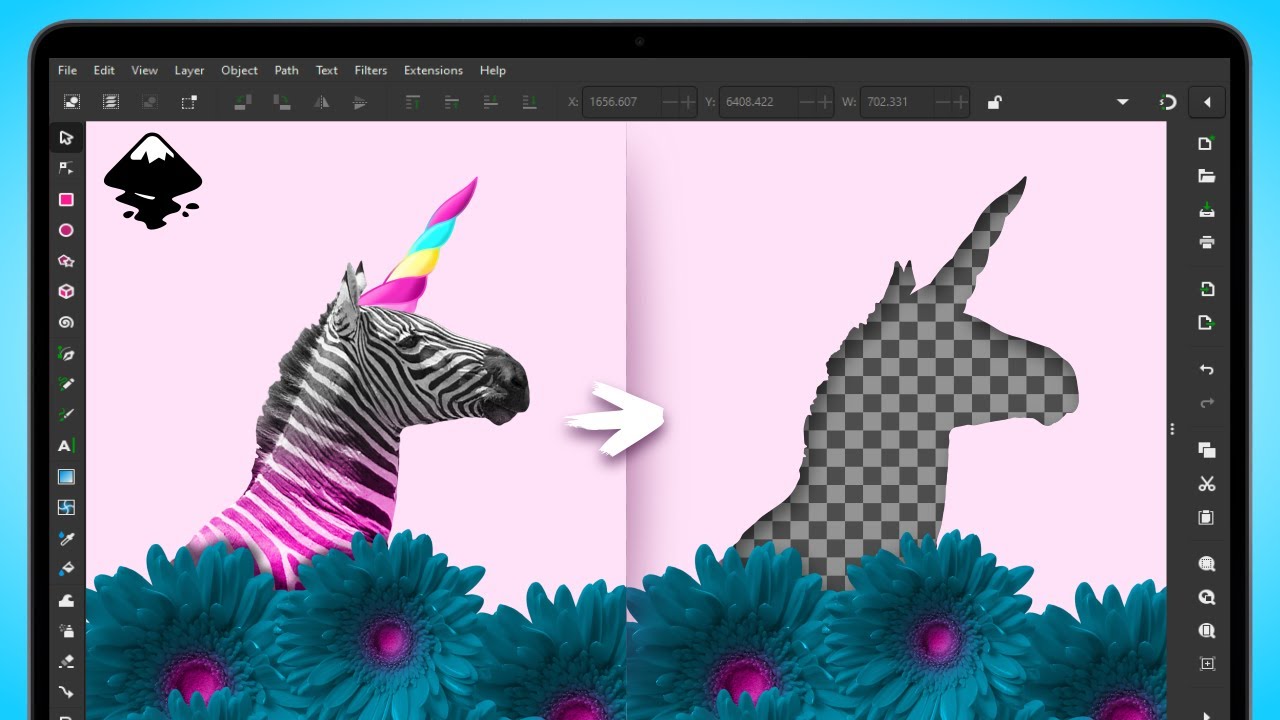This screenshot has width=1280, height=720.
Task: Select the Calligraphy tool
Action: tap(66, 415)
